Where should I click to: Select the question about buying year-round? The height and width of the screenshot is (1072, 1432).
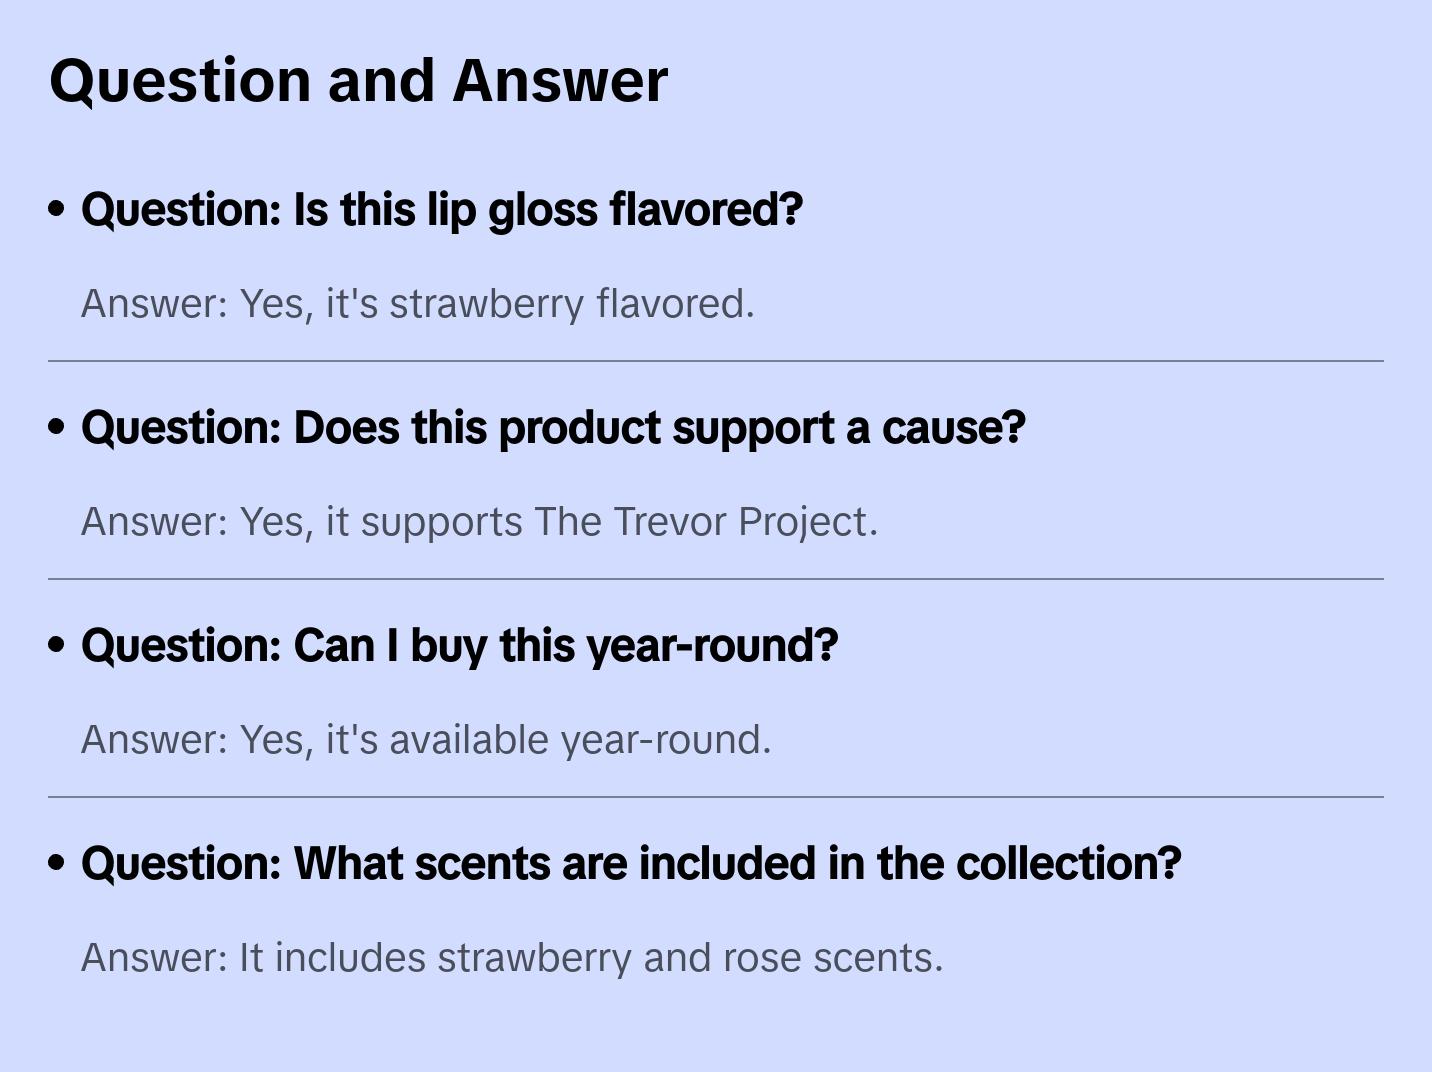click(x=459, y=646)
